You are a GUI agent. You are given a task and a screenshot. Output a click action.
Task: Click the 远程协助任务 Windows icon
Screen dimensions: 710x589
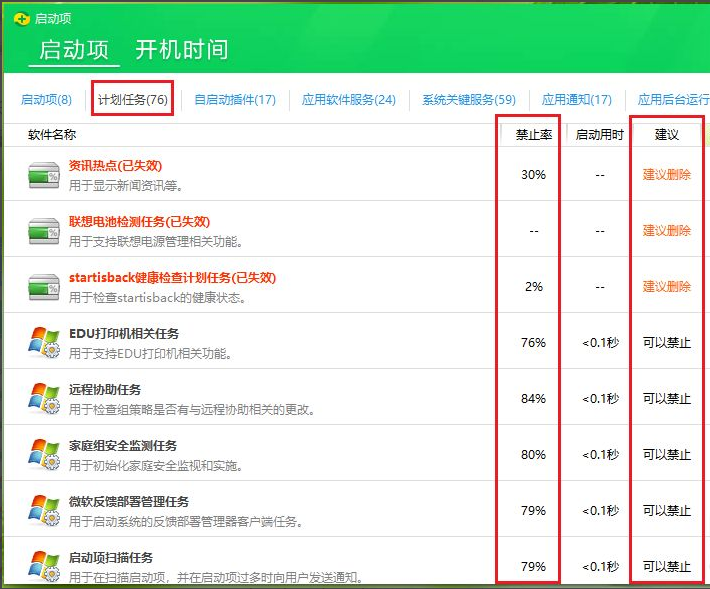click(44, 399)
